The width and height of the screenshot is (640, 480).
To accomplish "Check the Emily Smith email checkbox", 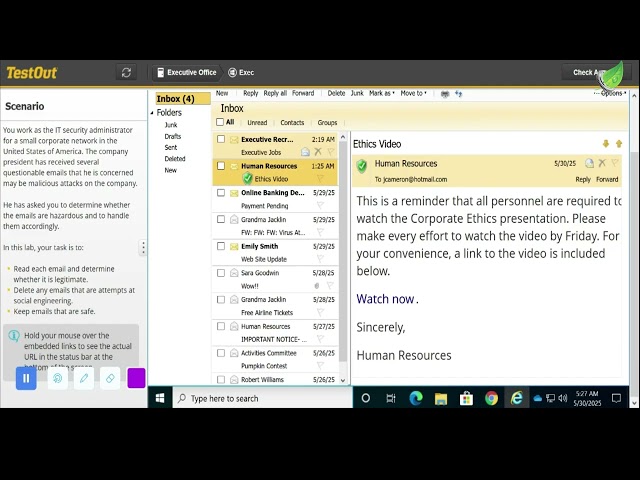I will point(221,246).
